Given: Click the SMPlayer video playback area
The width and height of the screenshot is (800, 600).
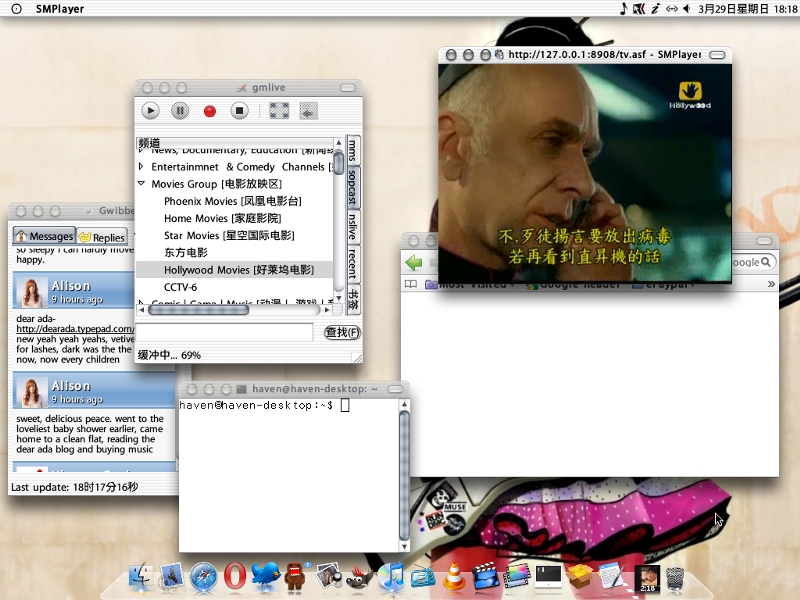Looking at the screenshot, I should tap(585, 173).
